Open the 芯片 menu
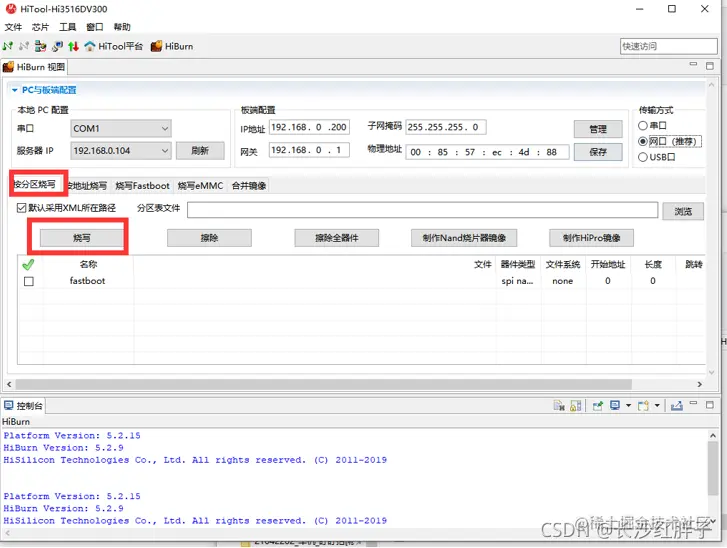Viewport: 727px width, 548px height. pyautogui.click(x=40, y=27)
